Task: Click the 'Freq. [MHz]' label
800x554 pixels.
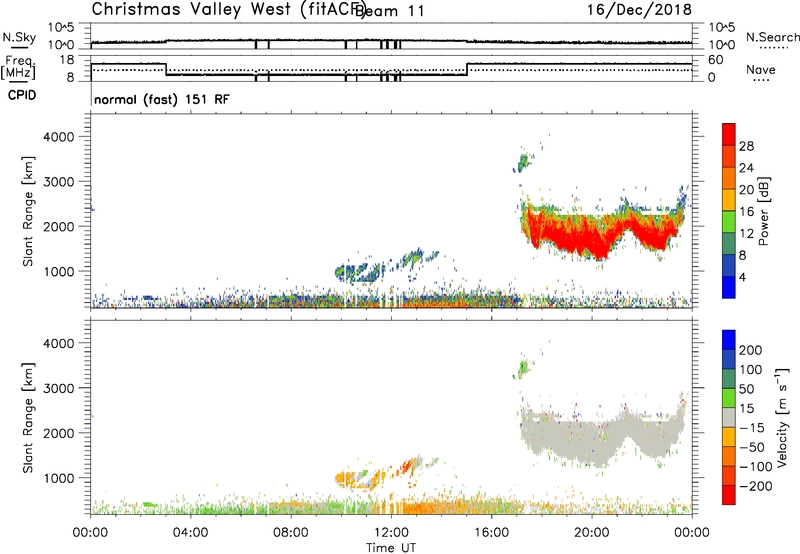Action: pyautogui.click(x=19, y=67)
